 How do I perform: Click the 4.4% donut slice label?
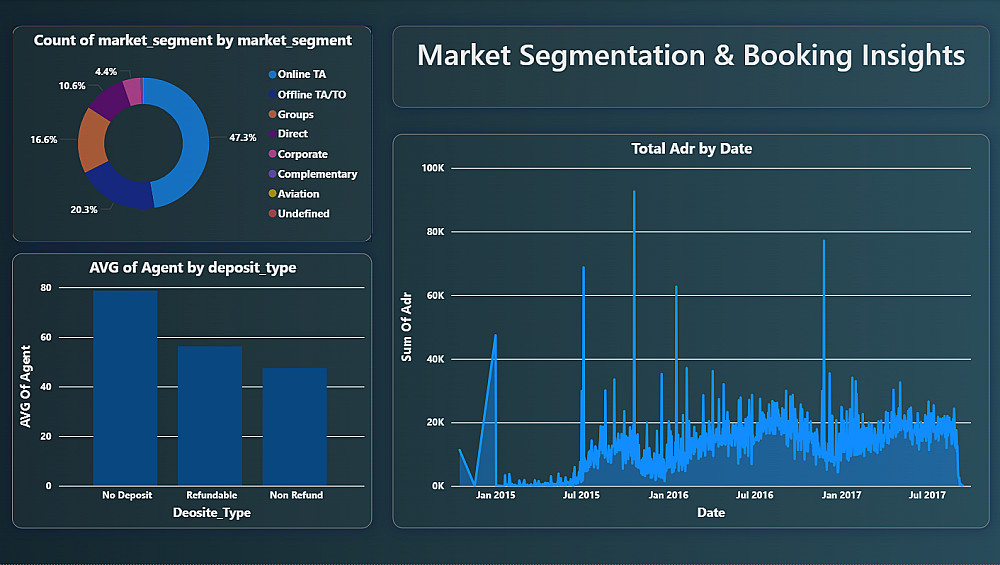[106, 72]
